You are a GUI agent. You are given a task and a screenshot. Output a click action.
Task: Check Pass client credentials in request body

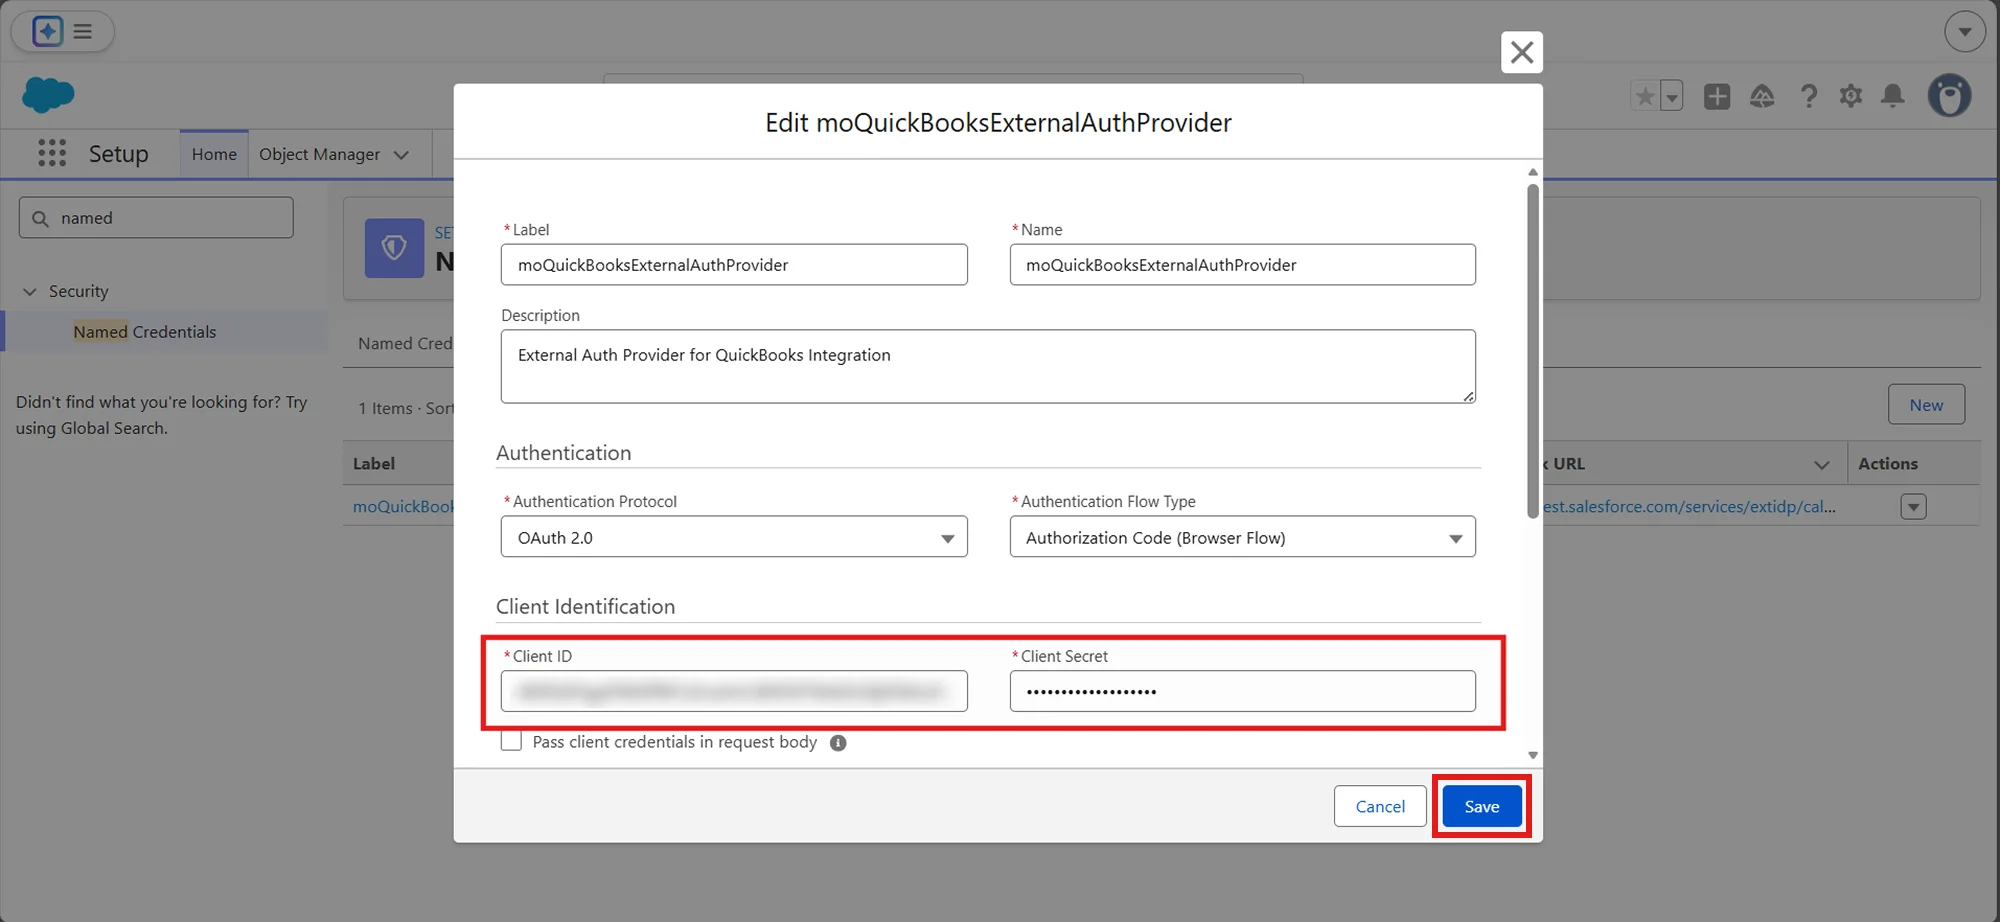511,740
